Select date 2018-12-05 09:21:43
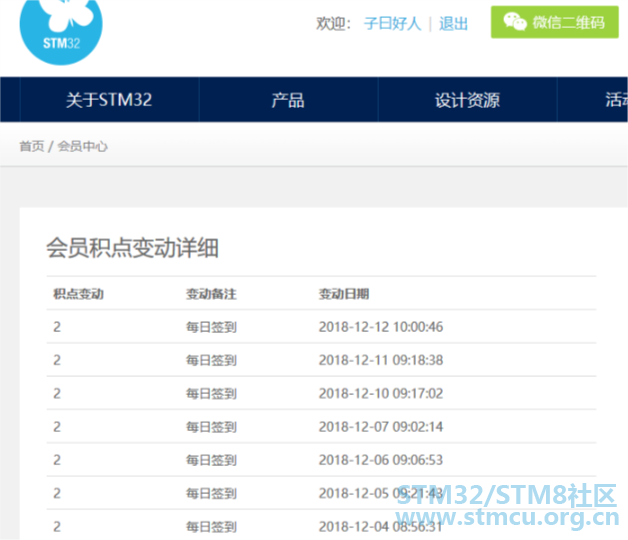 (381, 493)
